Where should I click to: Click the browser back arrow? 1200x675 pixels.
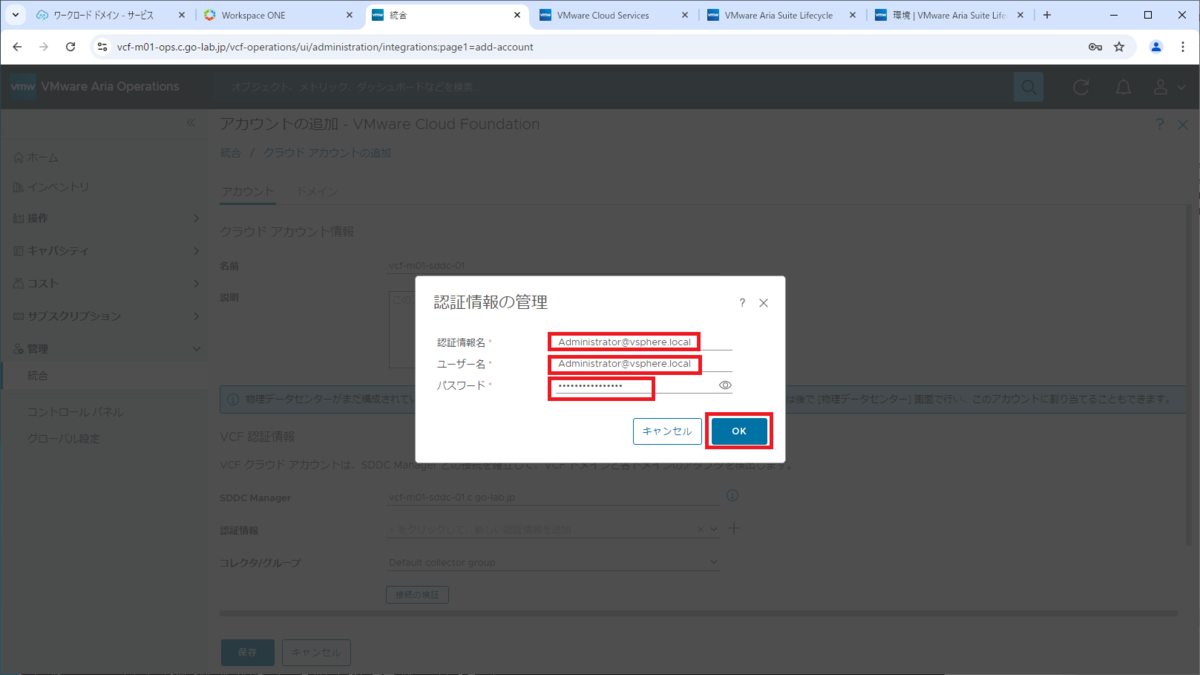17,46
